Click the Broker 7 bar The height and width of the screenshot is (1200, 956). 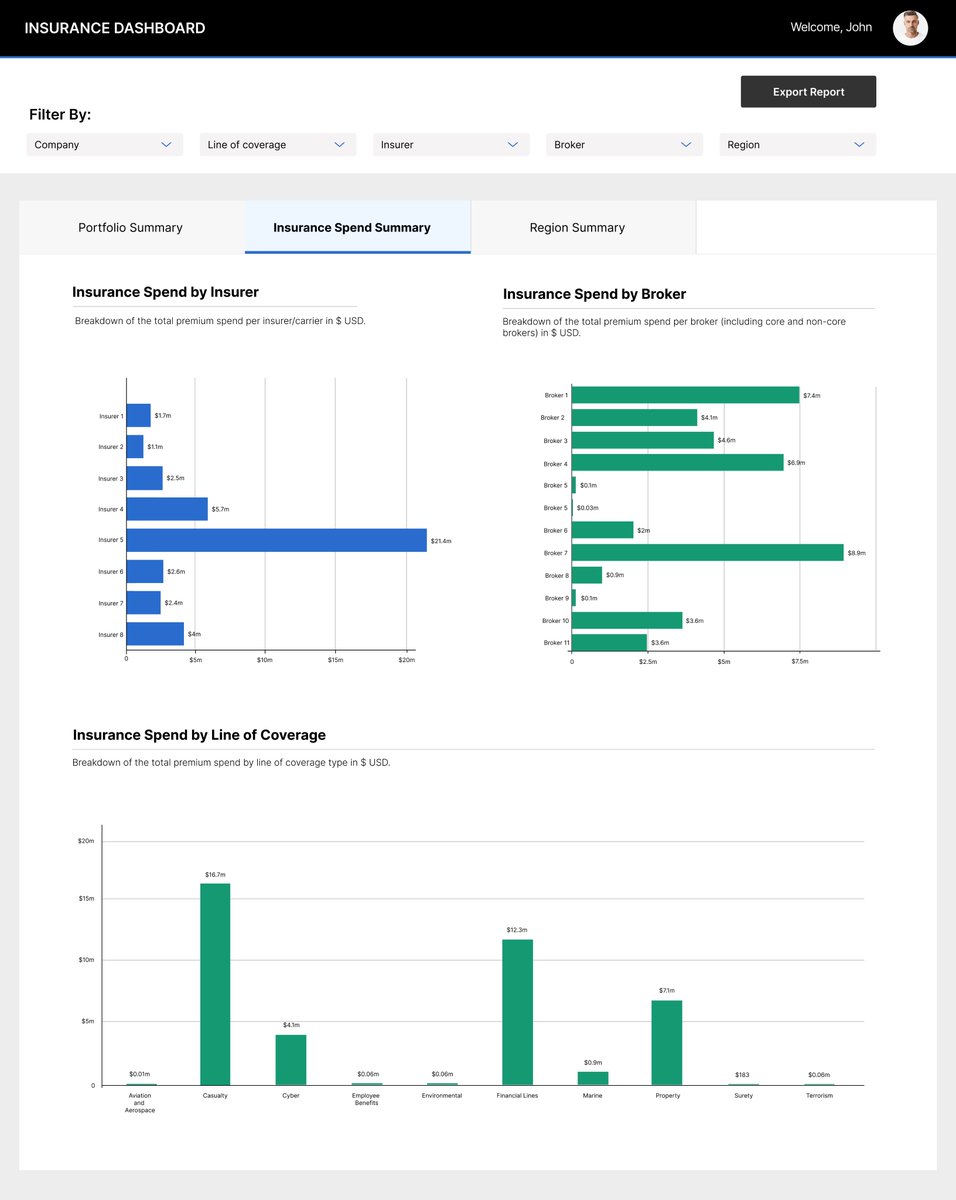click(x=707, y=553)
